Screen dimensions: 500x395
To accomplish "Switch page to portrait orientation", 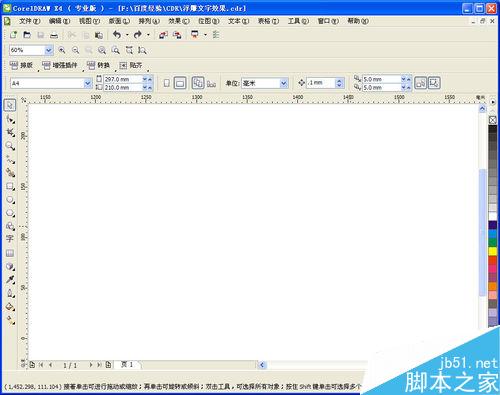I will coord(167,83).
